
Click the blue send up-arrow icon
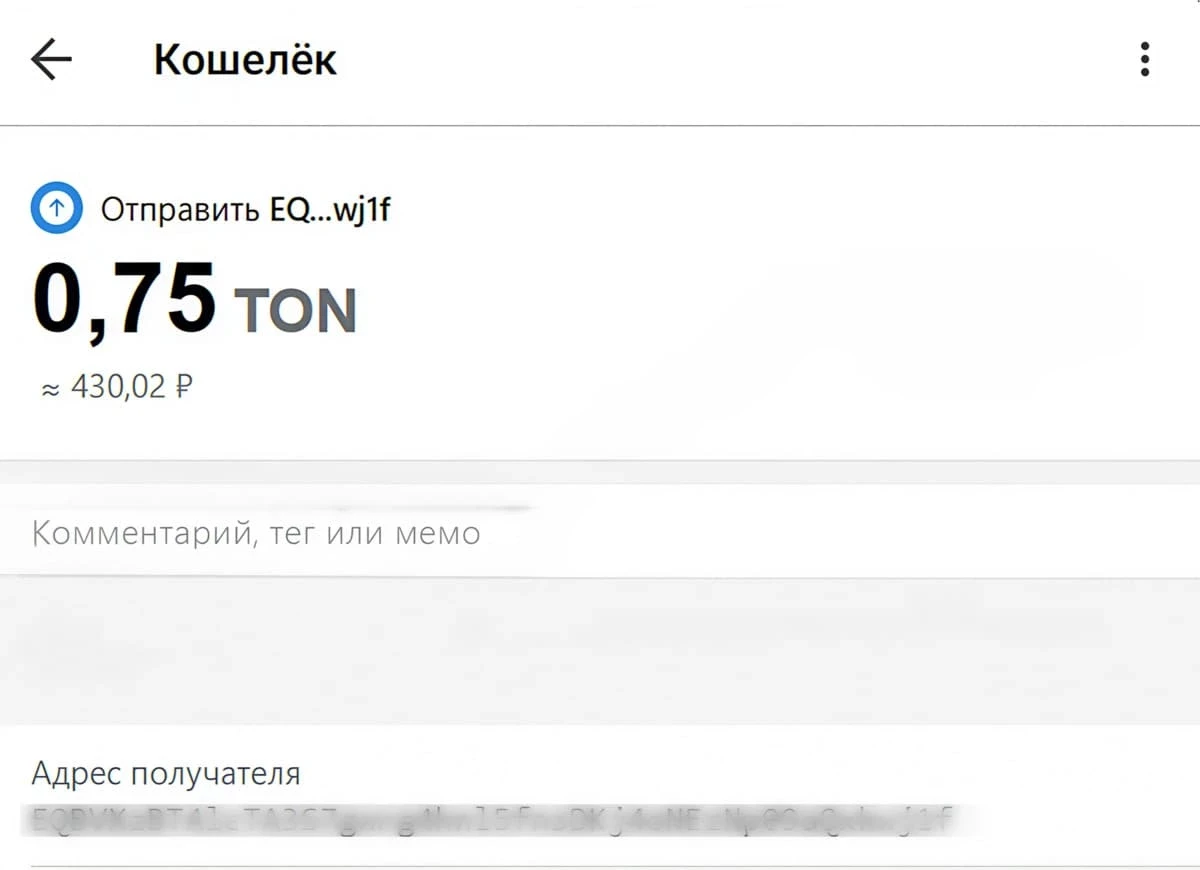tap(56, 208)
